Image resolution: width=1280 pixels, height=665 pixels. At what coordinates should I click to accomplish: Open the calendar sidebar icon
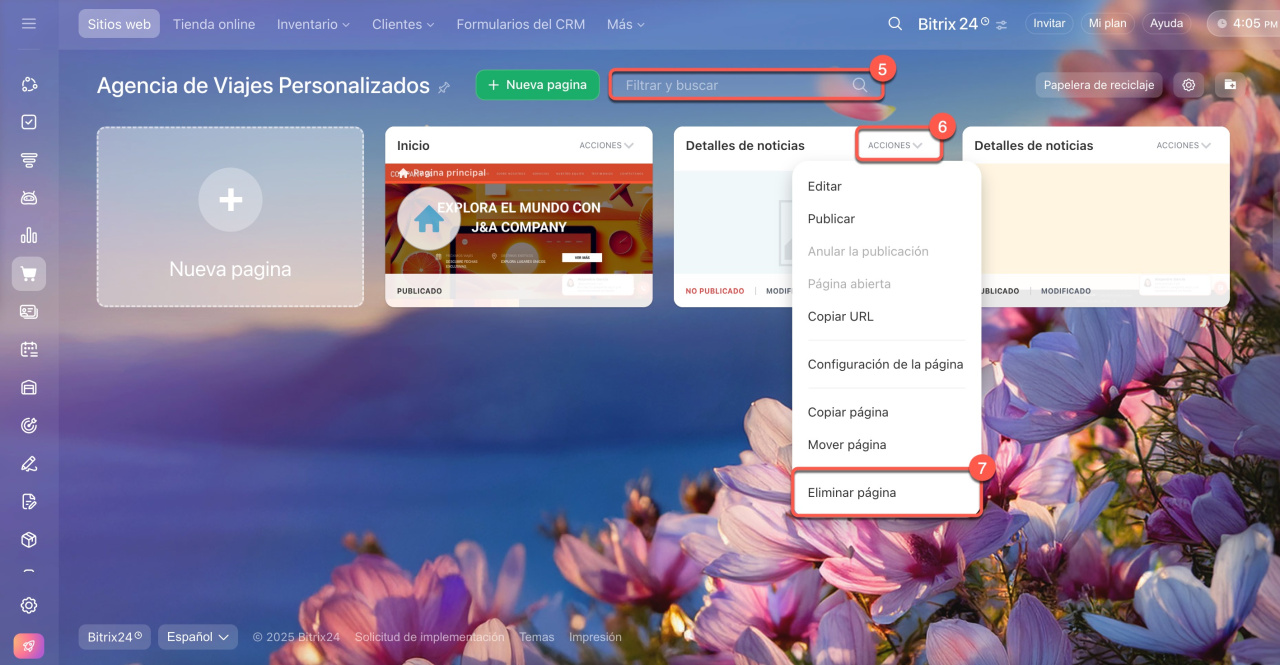pos(28,350)
